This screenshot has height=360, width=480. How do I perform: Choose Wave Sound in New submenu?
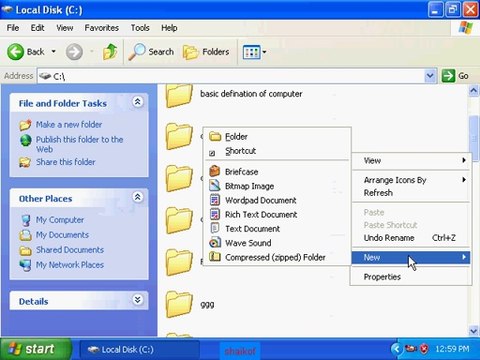pyautogui.click(x=277, y=243)
